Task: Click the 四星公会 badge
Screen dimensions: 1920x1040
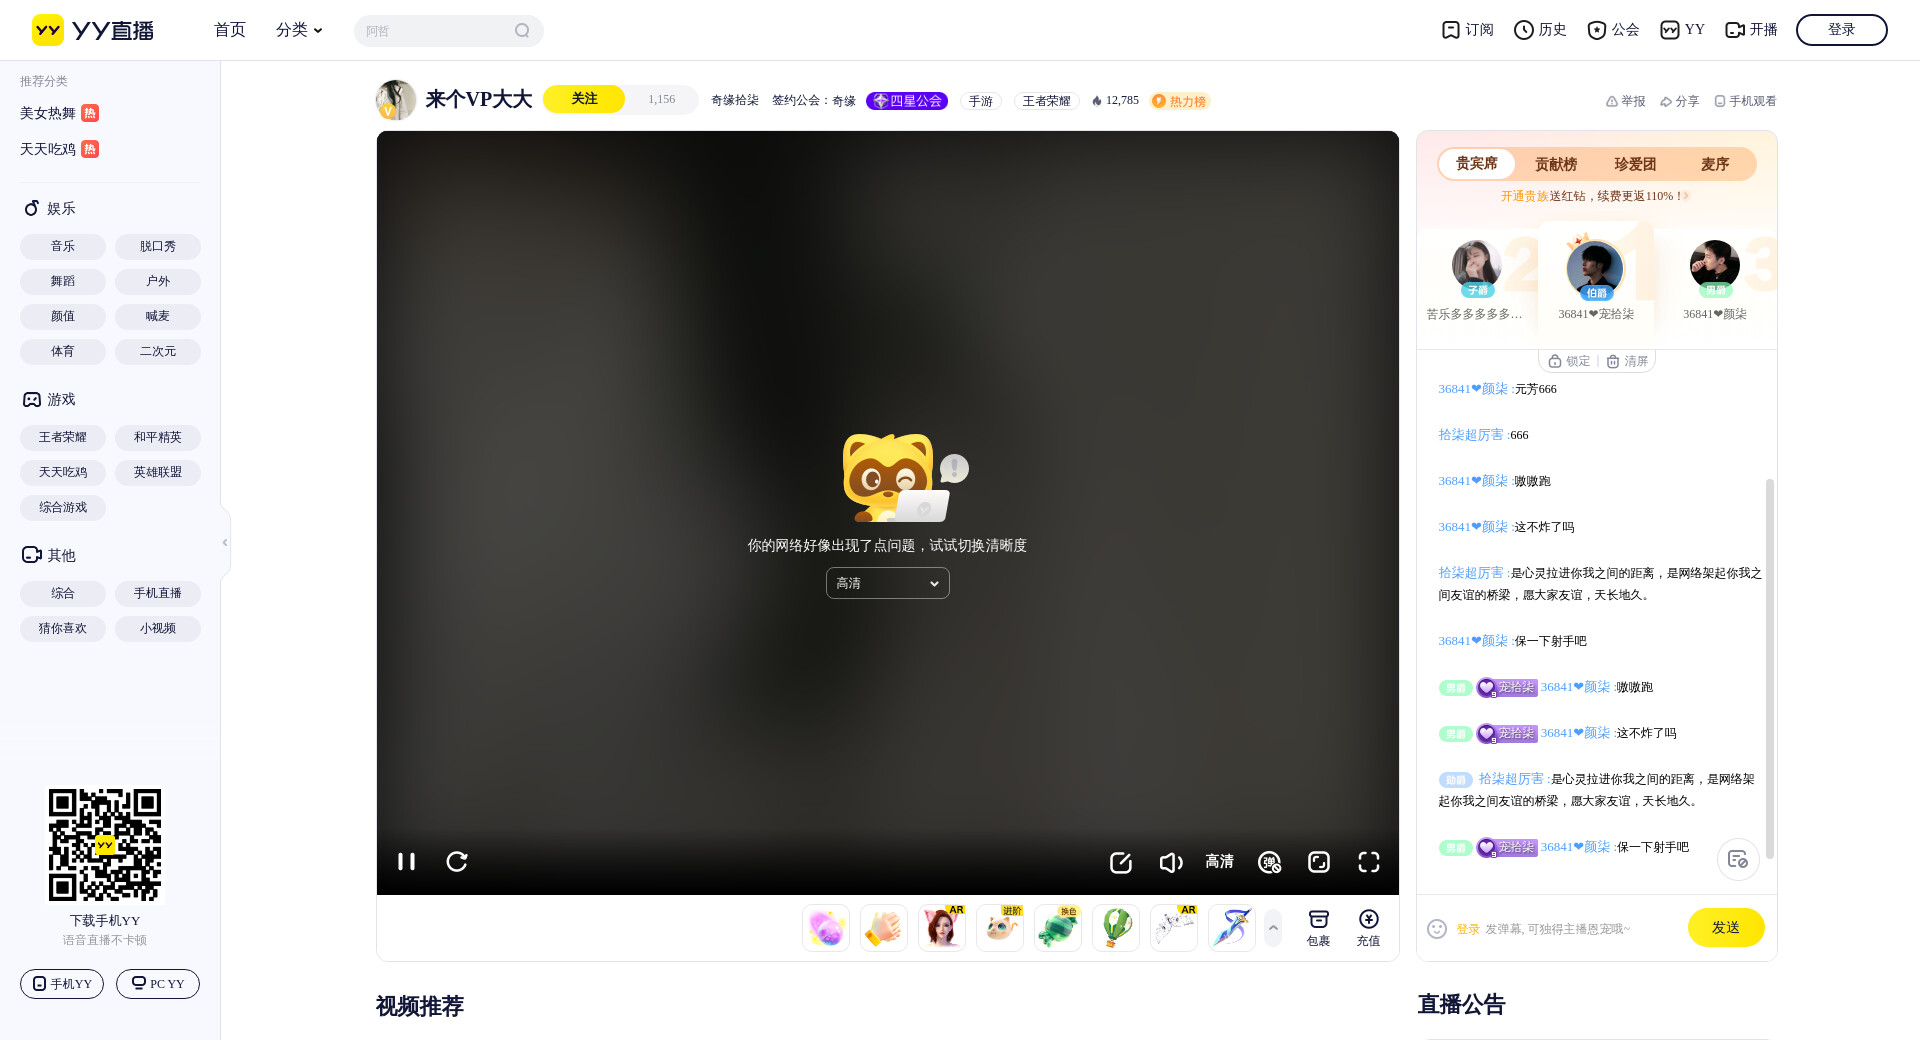Action: (907, 101)
